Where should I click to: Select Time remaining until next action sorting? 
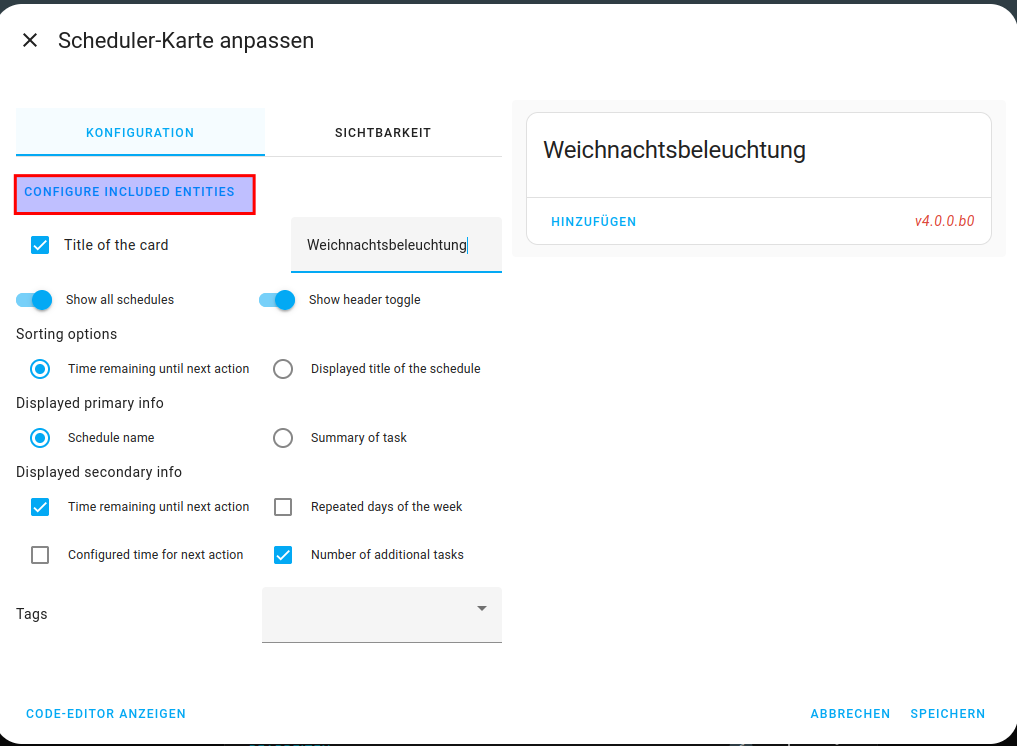tap(40, 369)
